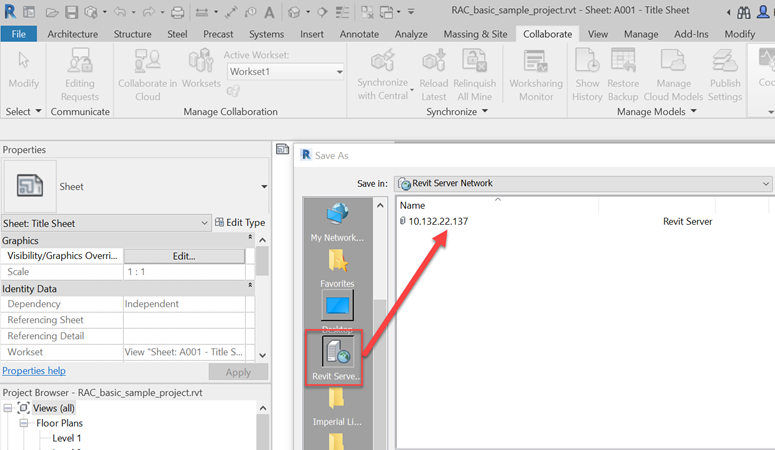Click the Save floppy disk icon

click(72, 12)
